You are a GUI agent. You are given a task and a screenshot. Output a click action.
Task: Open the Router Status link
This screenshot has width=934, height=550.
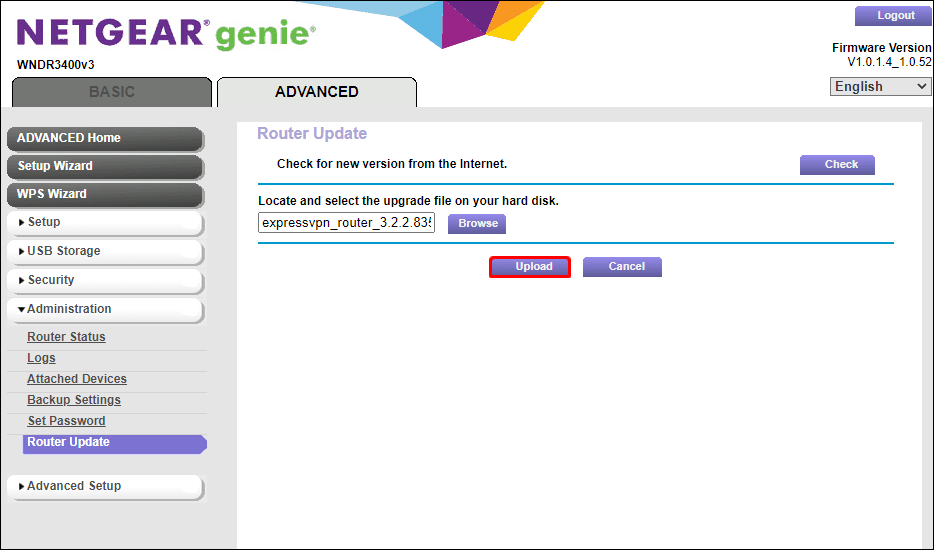click(x=66, y=337)
